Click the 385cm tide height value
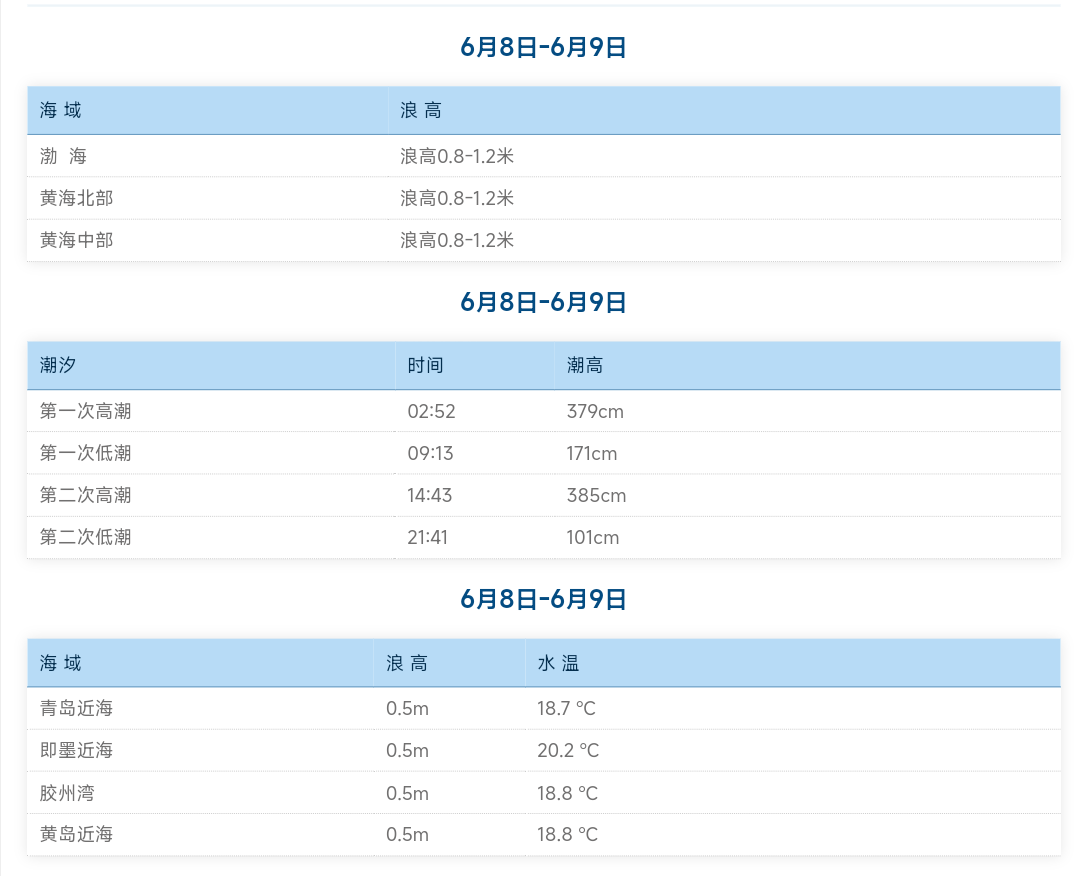1077x876 pixels. click(x=596, y=495)
